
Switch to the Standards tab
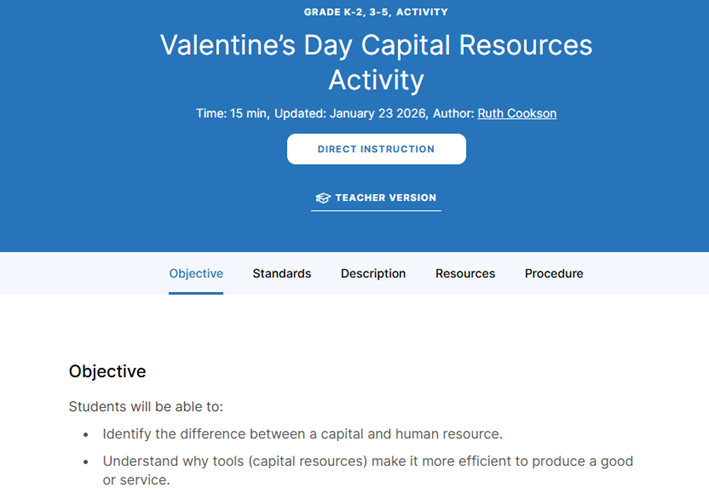coord(281,273)
